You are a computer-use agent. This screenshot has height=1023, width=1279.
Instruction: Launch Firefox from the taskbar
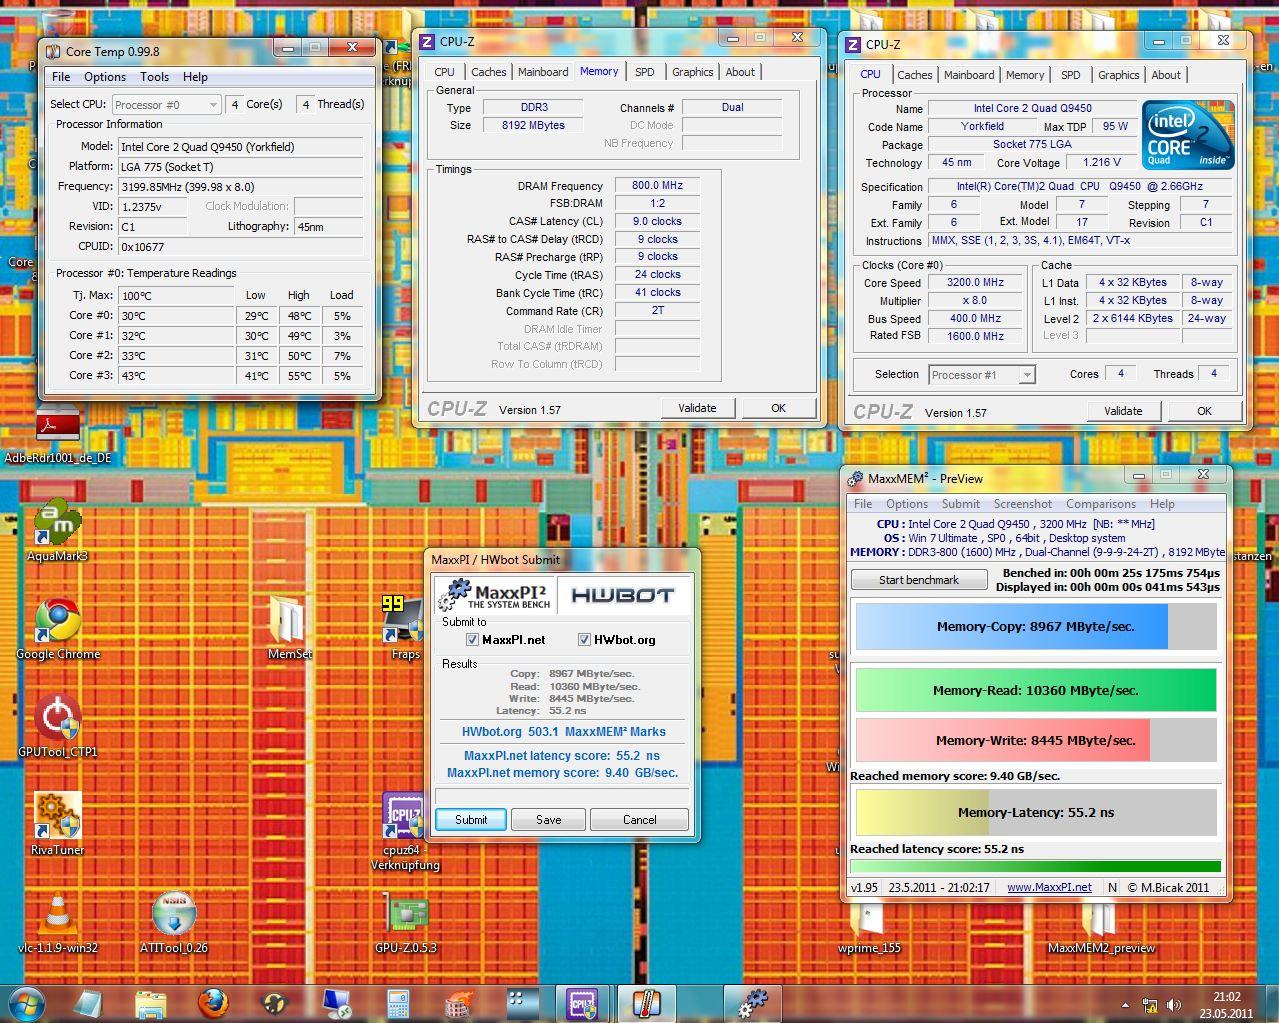(x=212, y=1003)
